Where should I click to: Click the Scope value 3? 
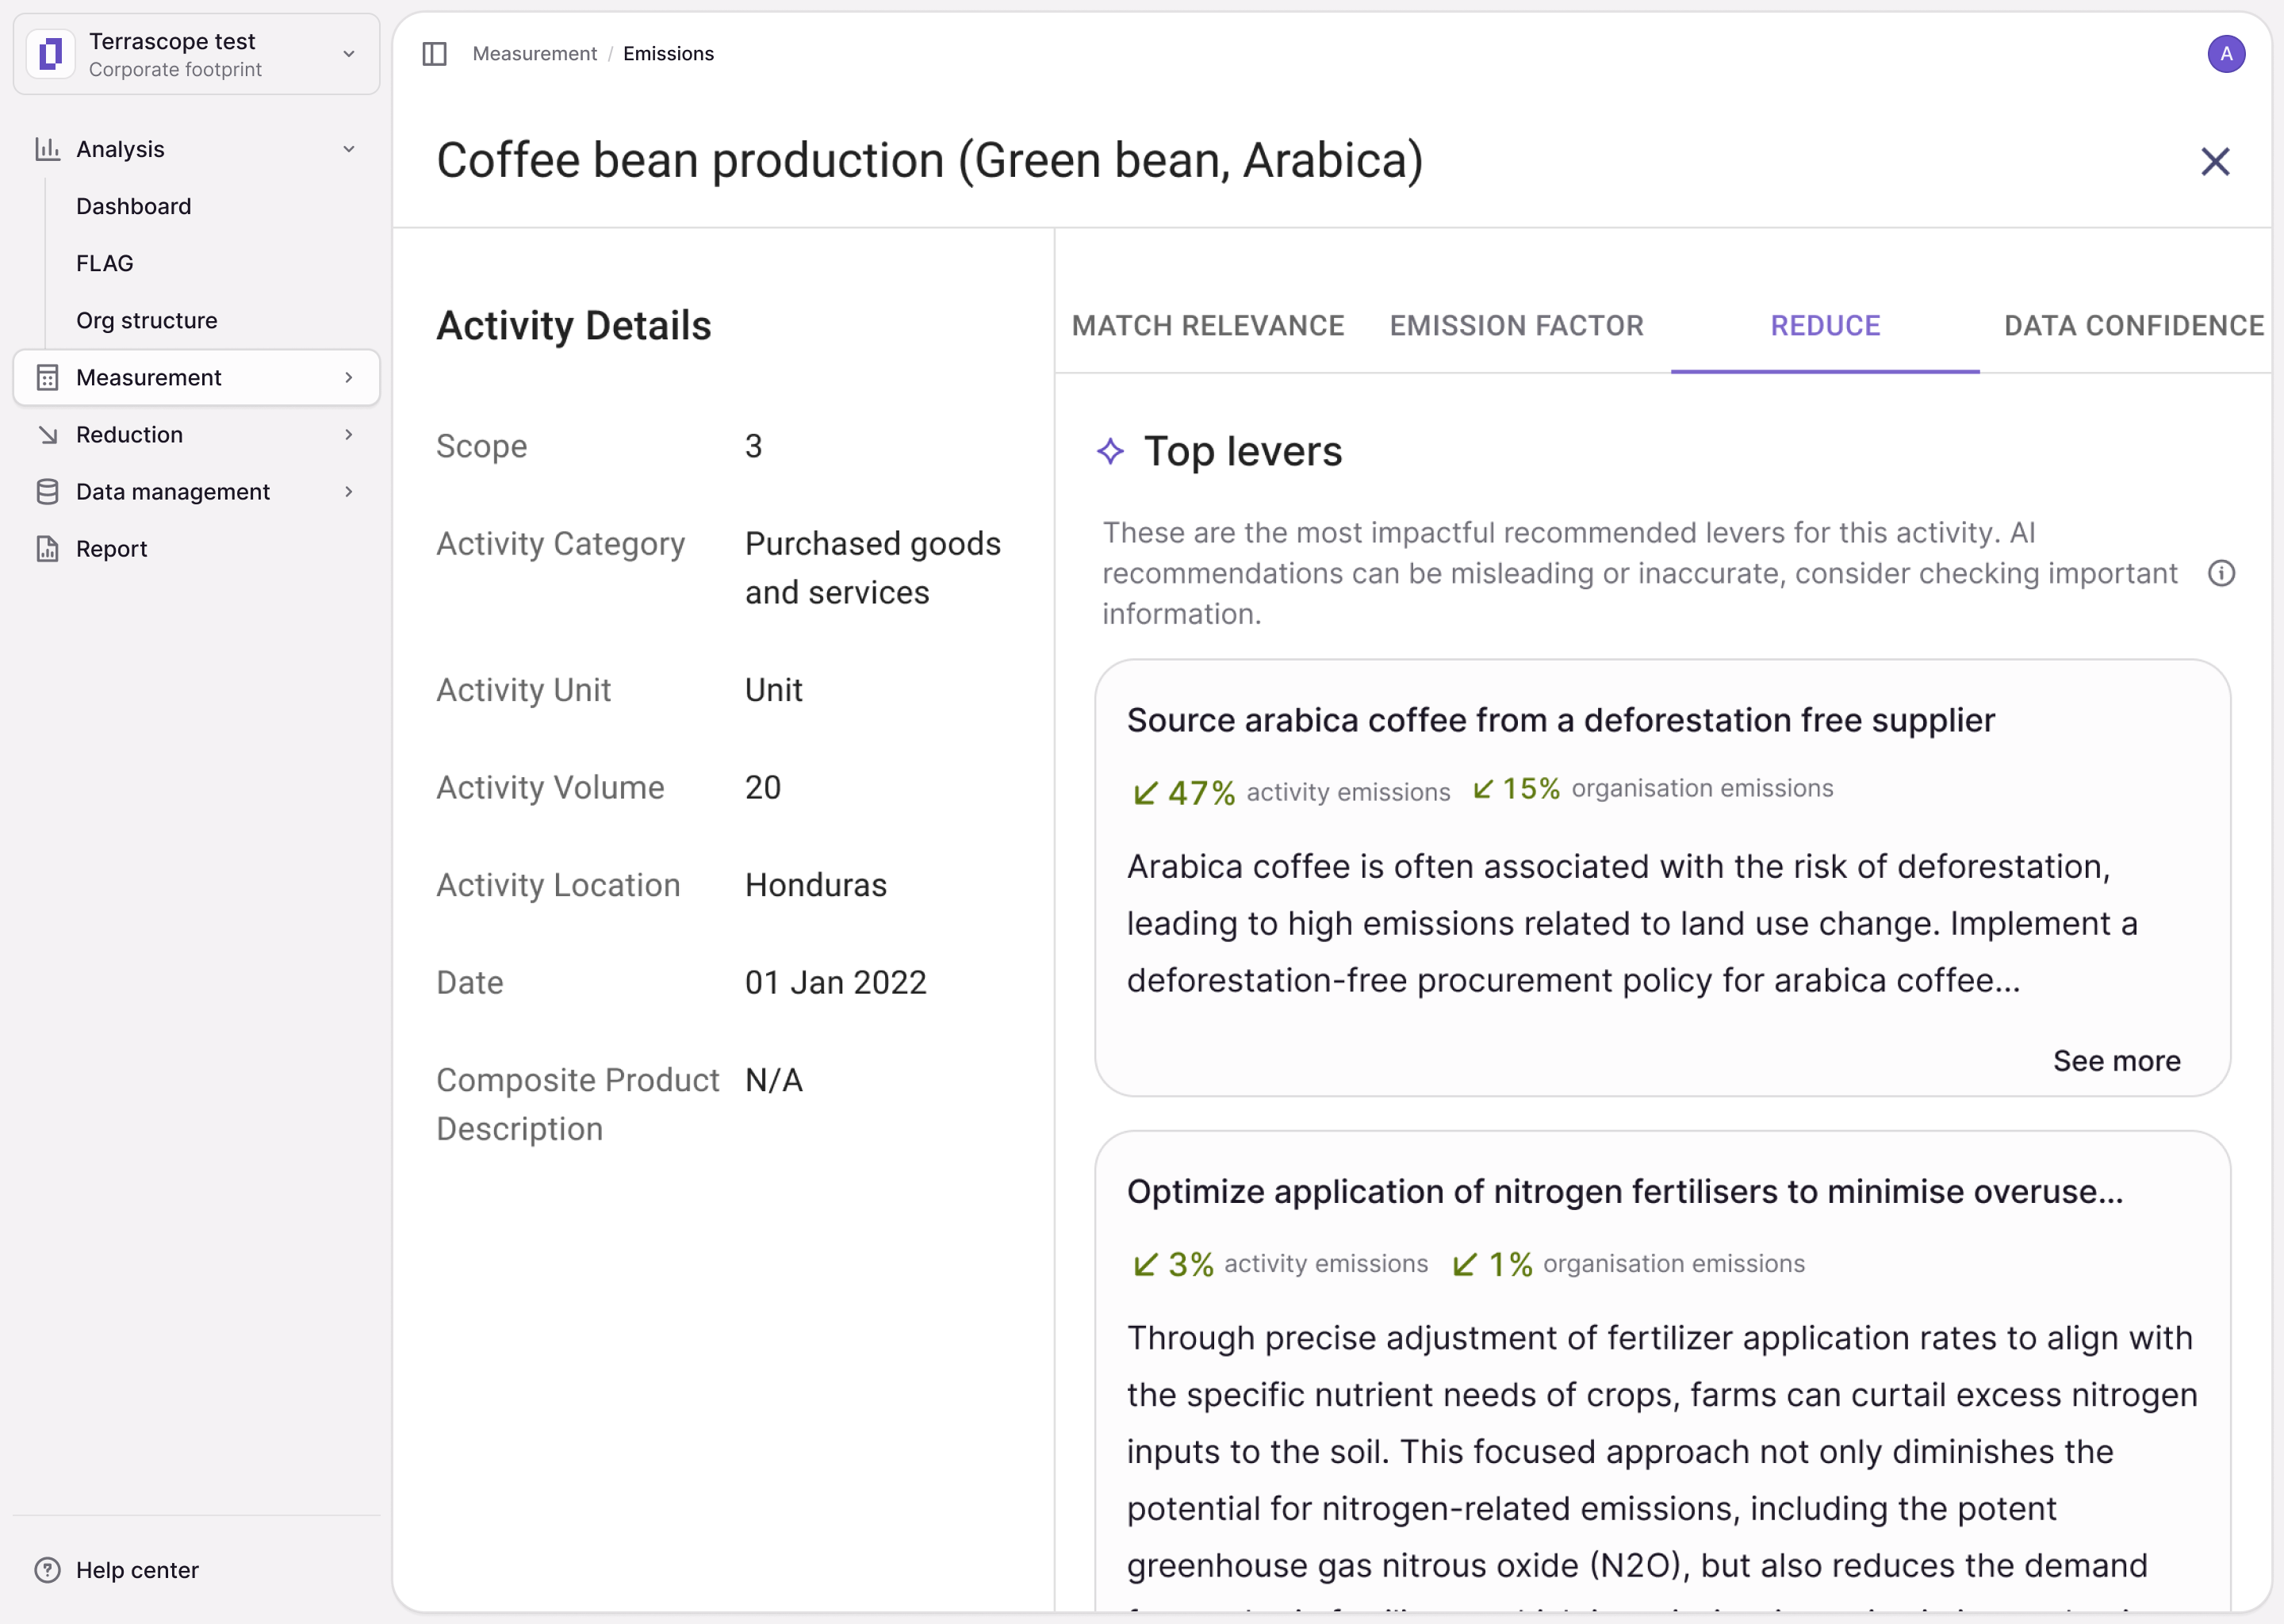(x=754, y=446)
